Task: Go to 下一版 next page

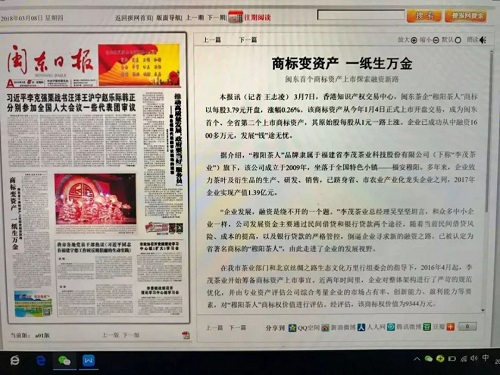Action: pos(131,335)
